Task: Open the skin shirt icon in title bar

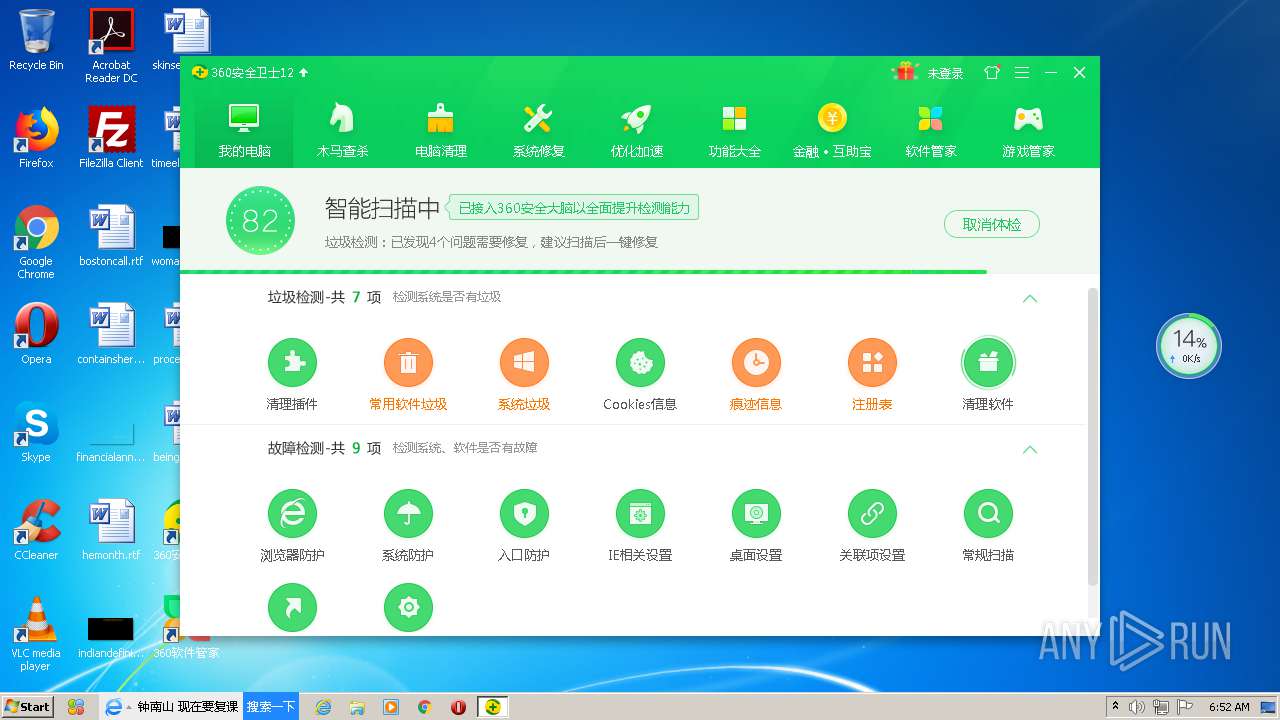Action: point(992,73)
